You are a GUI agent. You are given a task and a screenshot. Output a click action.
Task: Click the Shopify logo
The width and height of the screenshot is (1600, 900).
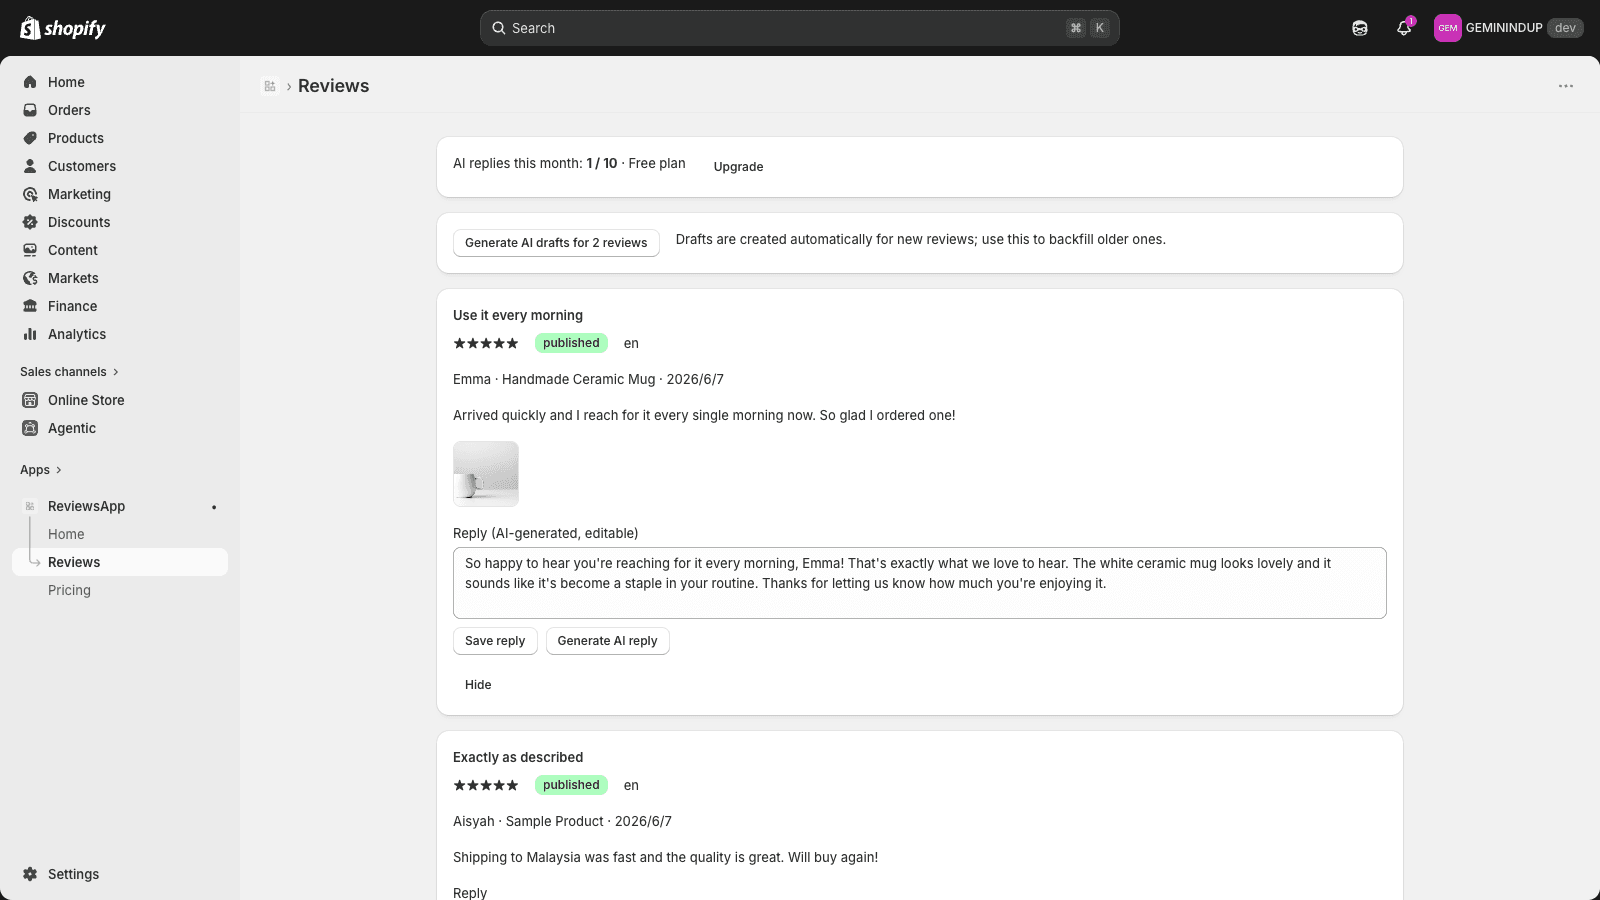[63, 28]
